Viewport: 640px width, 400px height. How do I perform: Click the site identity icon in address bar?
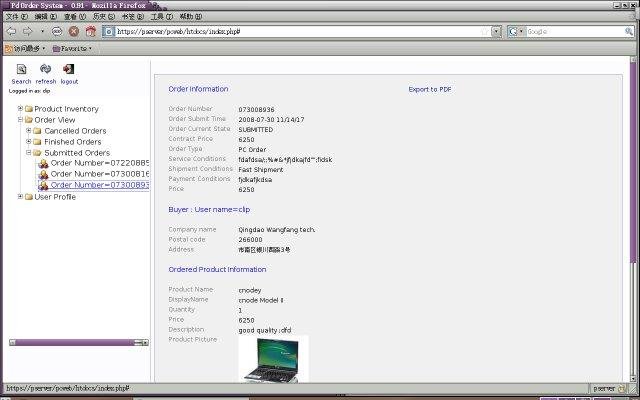click(x=109, y=31)
